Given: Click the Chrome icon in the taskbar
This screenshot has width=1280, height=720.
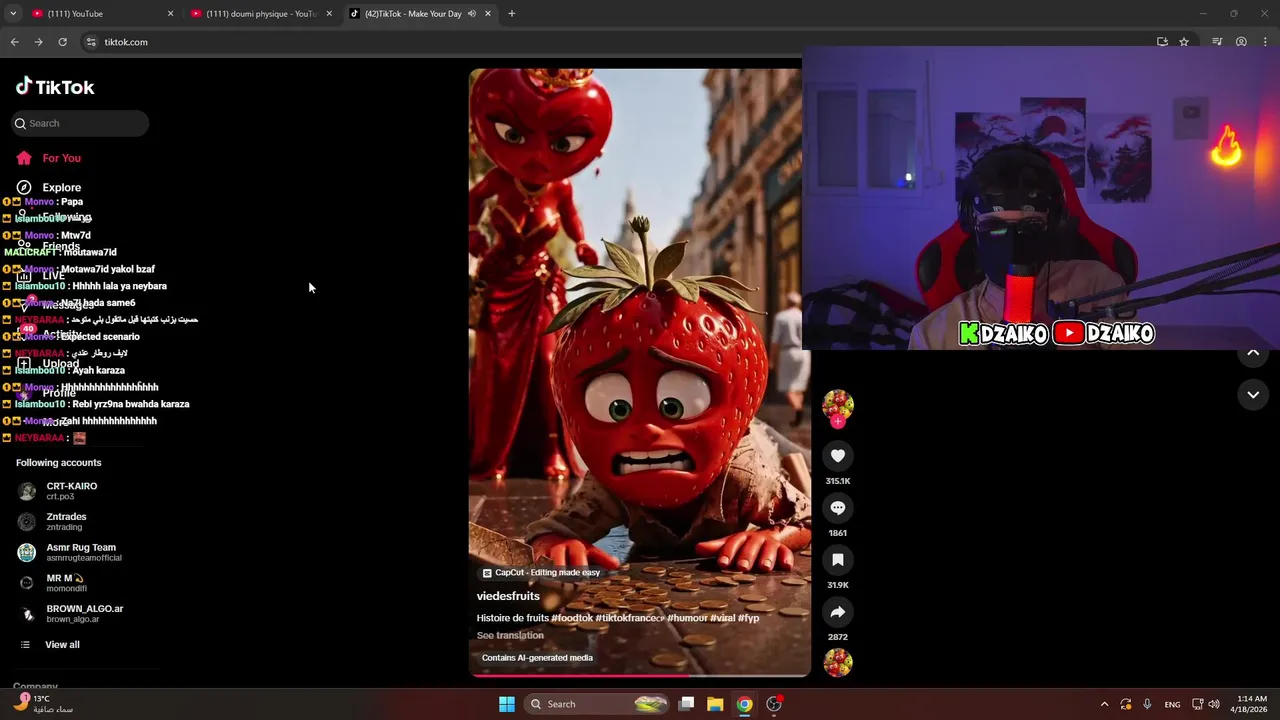Looking at the screenshot, I should pyautogui.click(x=744, y=704).
